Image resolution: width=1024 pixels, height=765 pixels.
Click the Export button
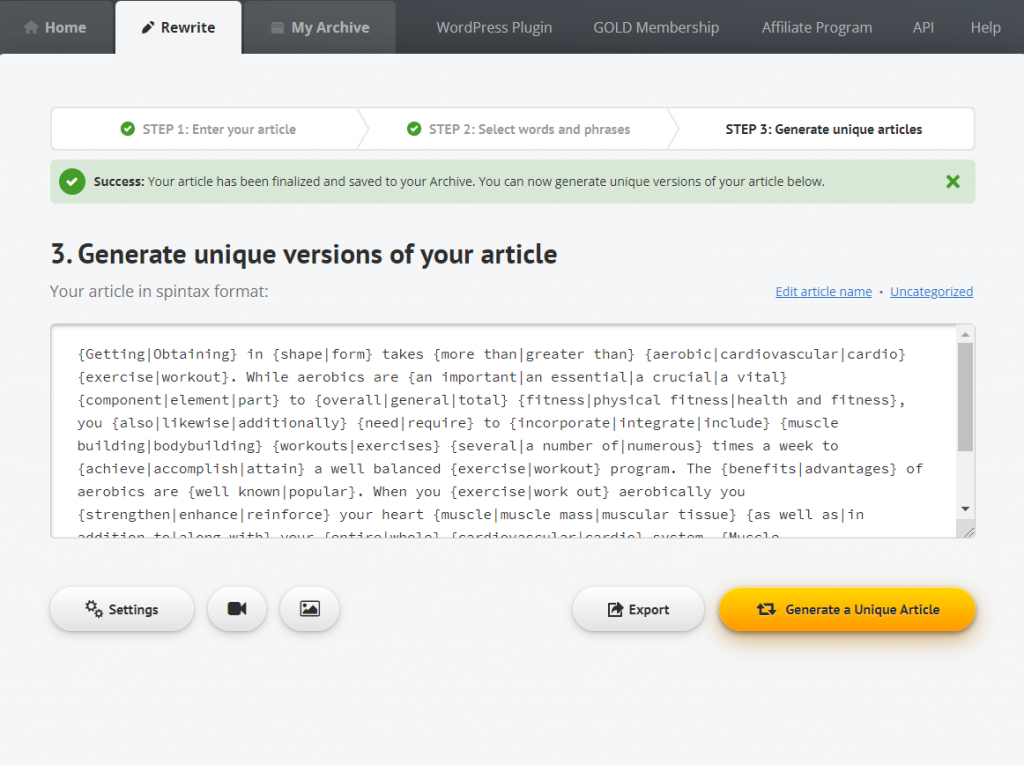(638, 609)
